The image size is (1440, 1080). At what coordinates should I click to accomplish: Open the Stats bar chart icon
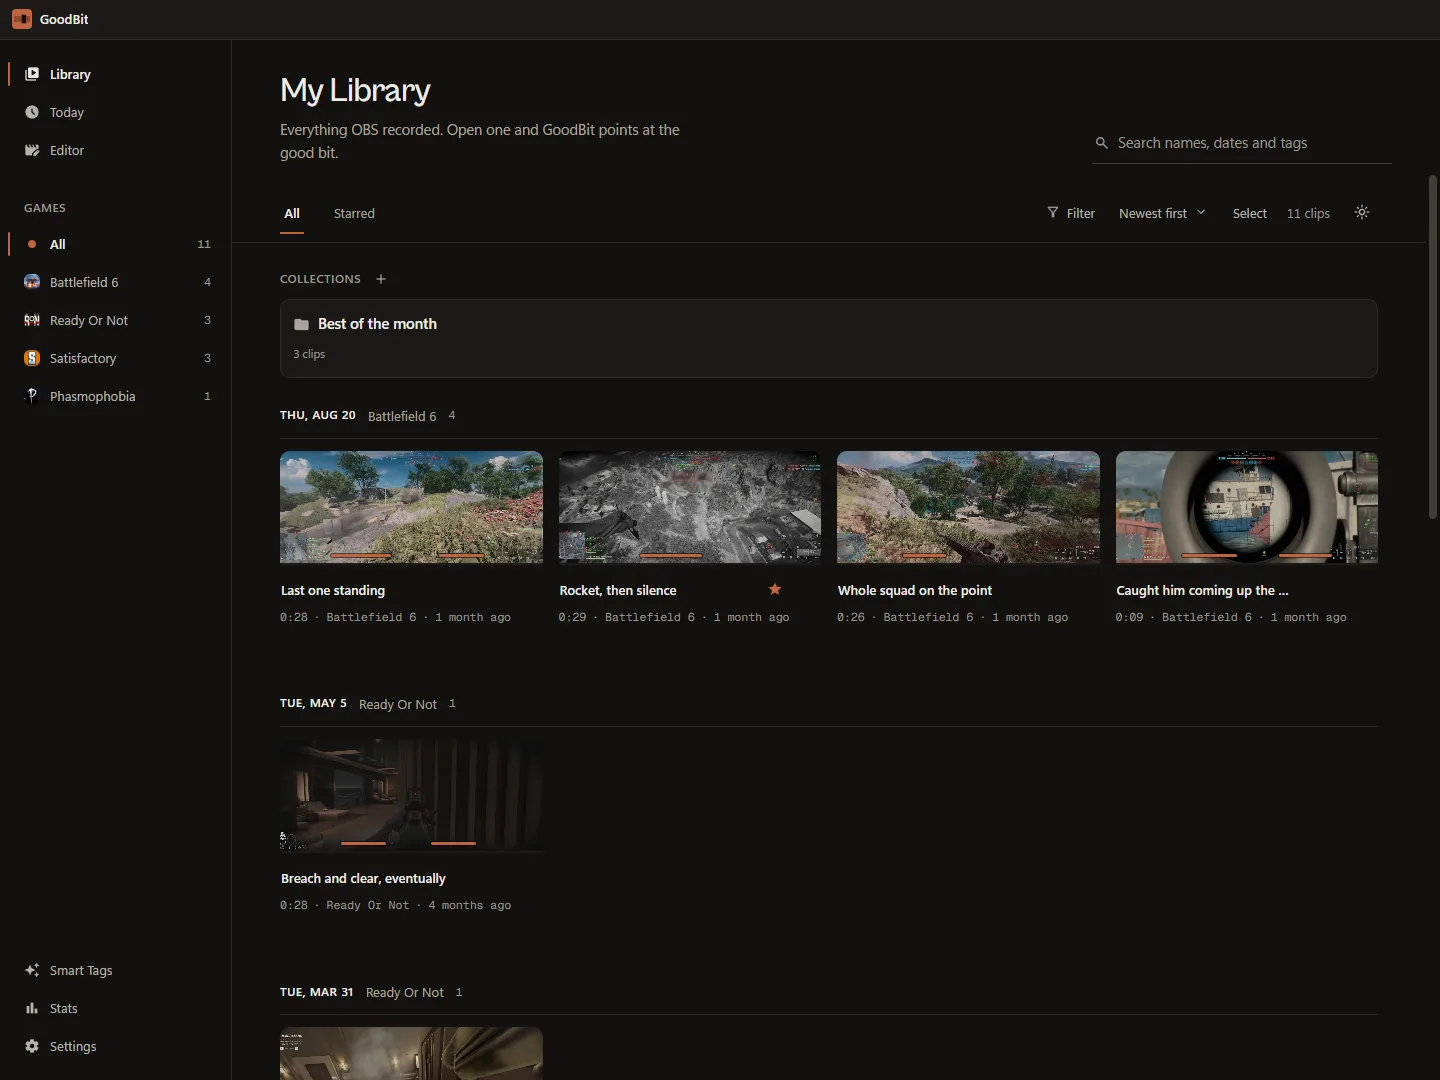click(x=32, y=1008)
